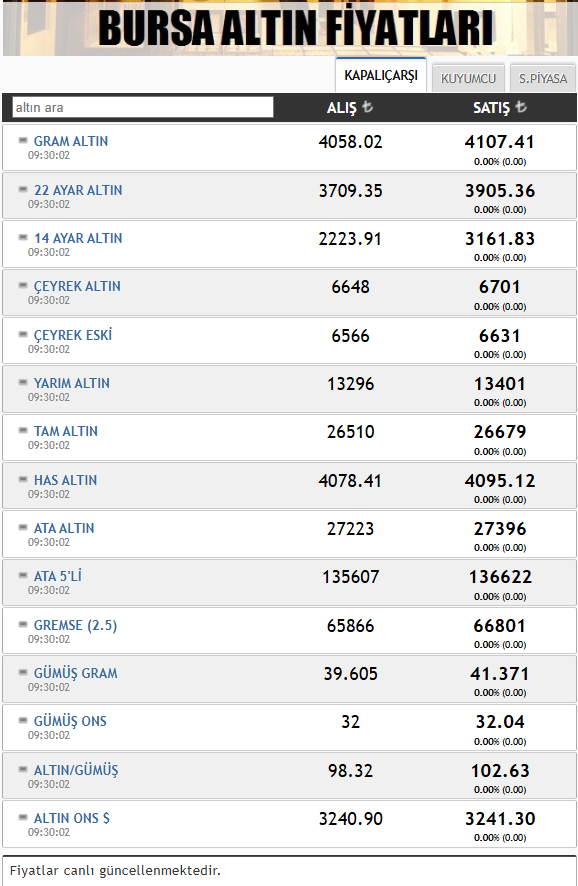Image resolution: width=578 pixels, height=886 pixels.
Task: Click the 14 AYAR ALTIN link
Action: tap(78, 238)
